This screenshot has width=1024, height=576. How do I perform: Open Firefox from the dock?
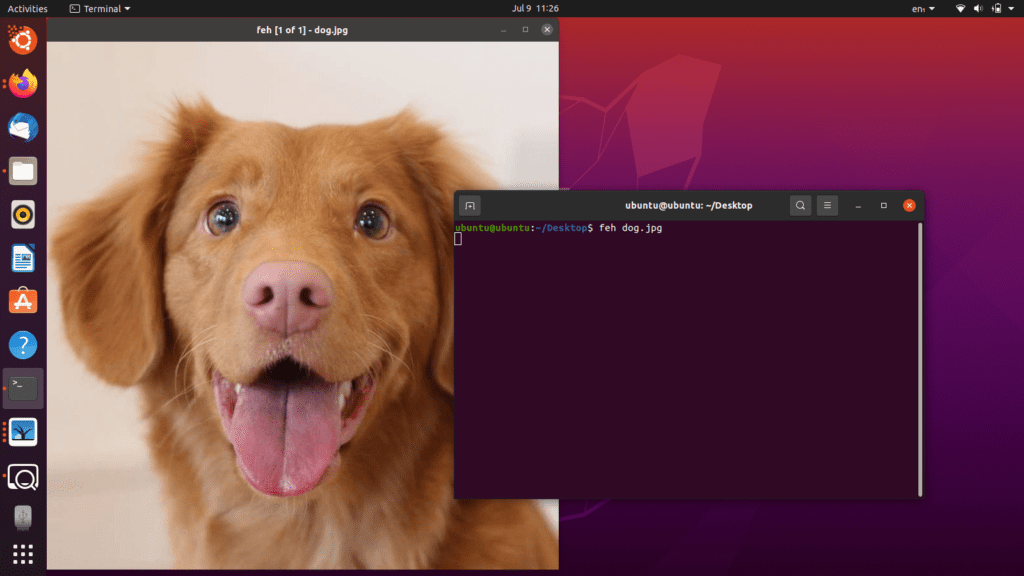point(22,83)
